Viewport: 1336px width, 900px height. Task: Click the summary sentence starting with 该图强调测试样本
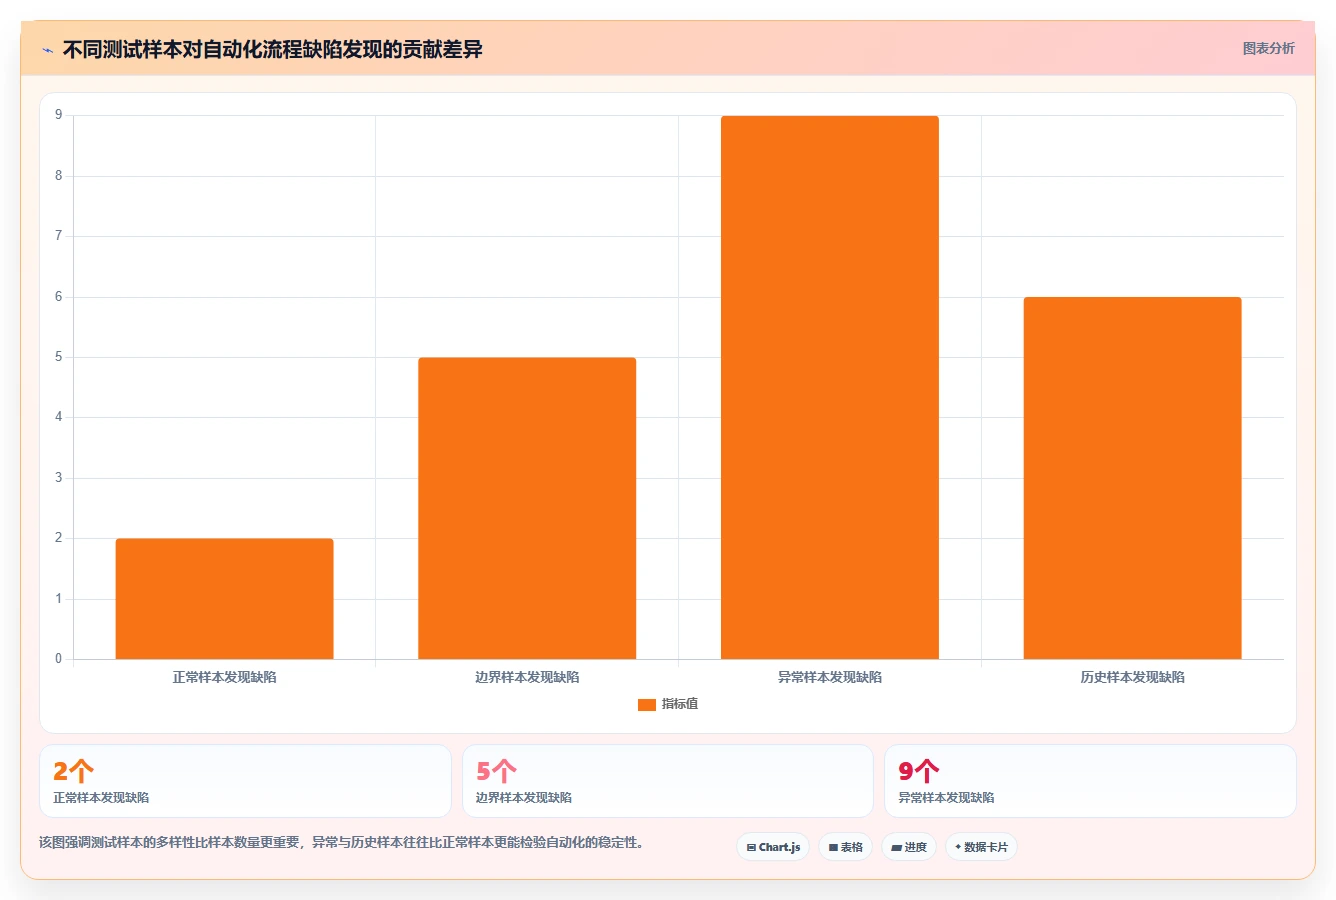pos(344,842)
